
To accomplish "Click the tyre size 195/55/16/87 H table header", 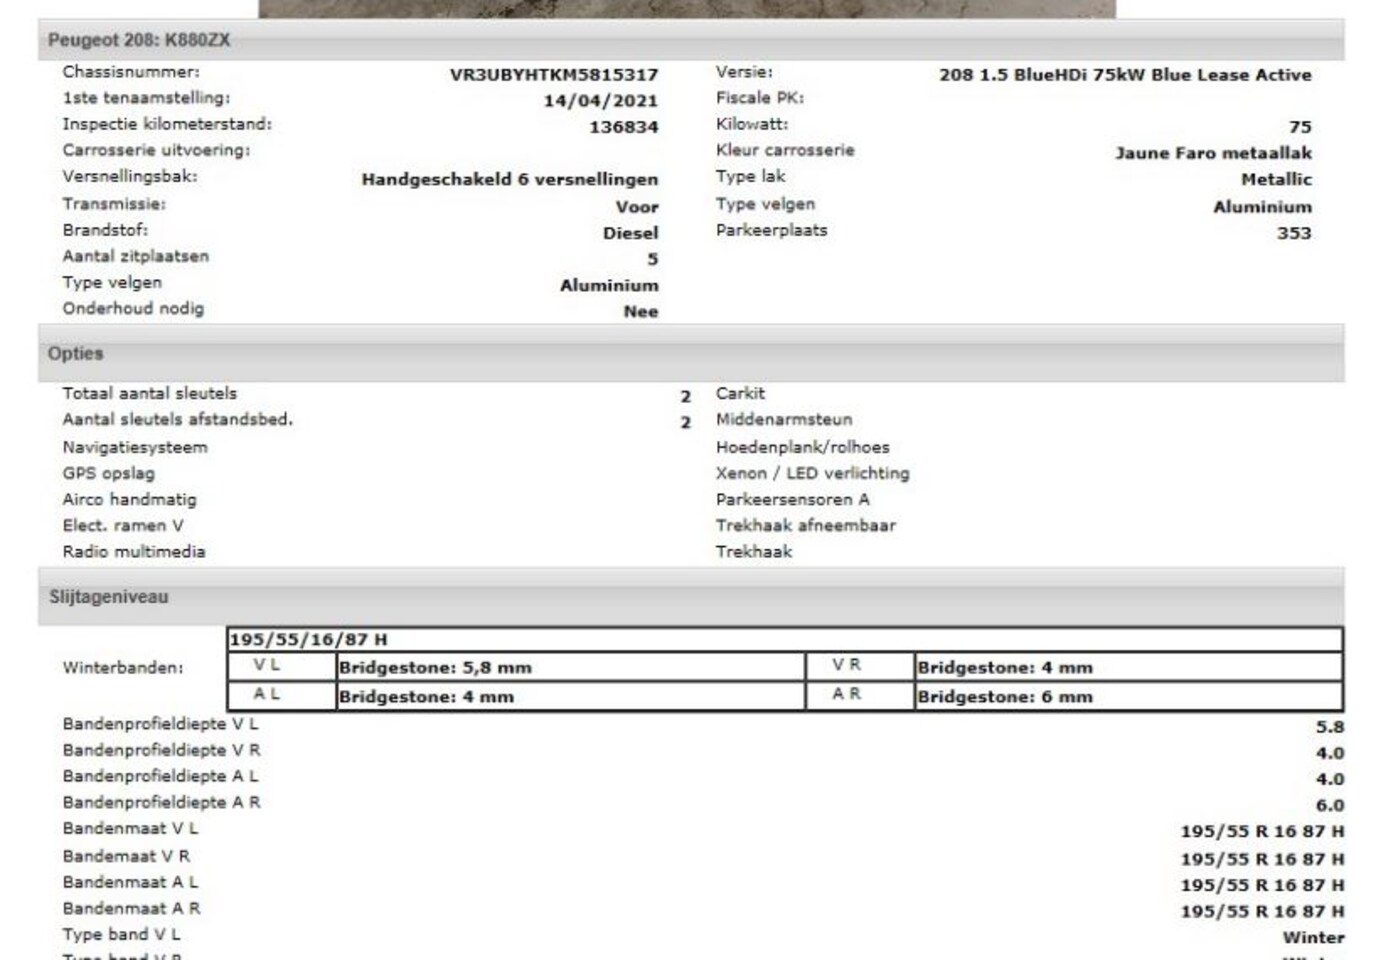I will 308,640.
